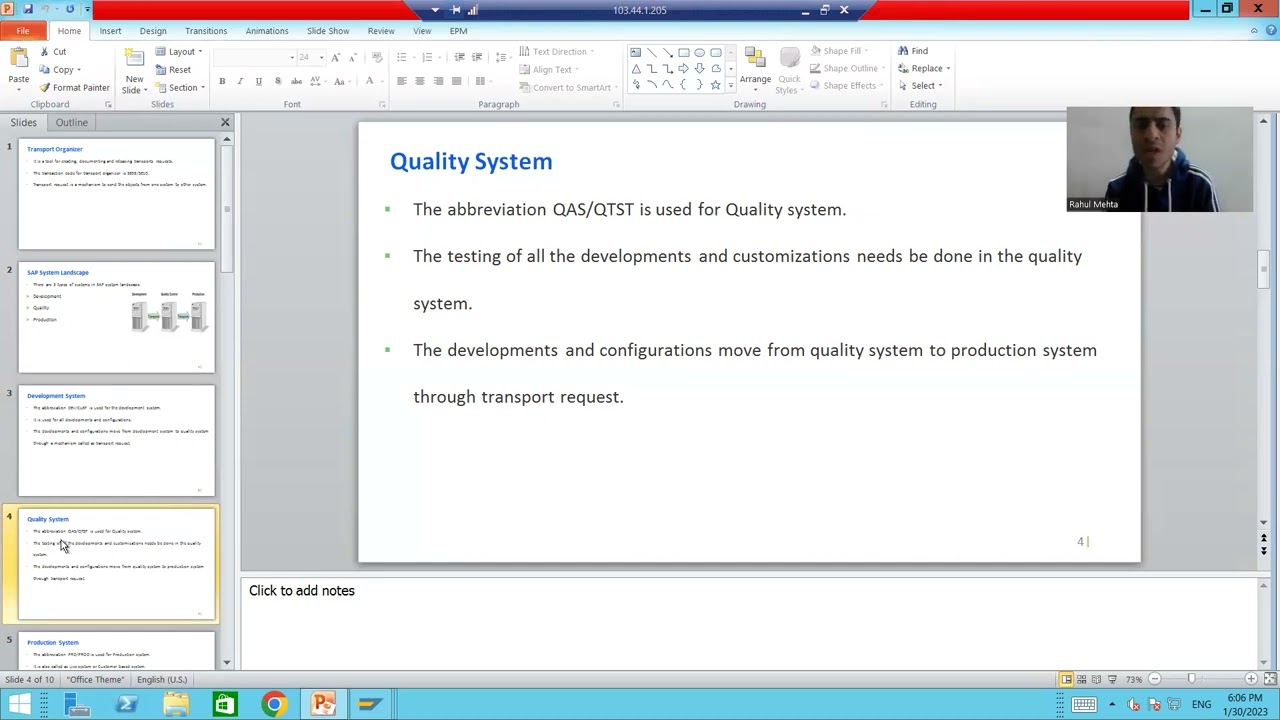Click the zoom slider handle
Image resolution: width=1280 pixels, height=720 pixels.
(x=1191, y=680)
